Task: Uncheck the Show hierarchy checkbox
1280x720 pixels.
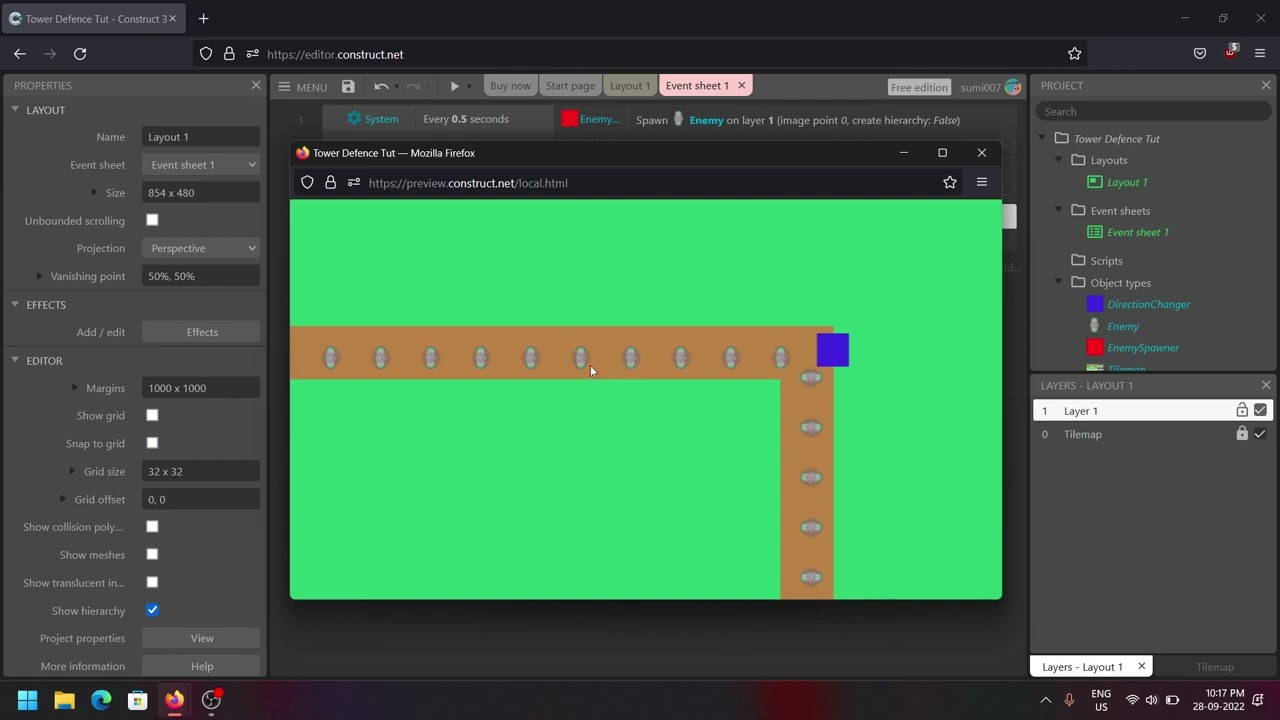Action: click(152, 610)
